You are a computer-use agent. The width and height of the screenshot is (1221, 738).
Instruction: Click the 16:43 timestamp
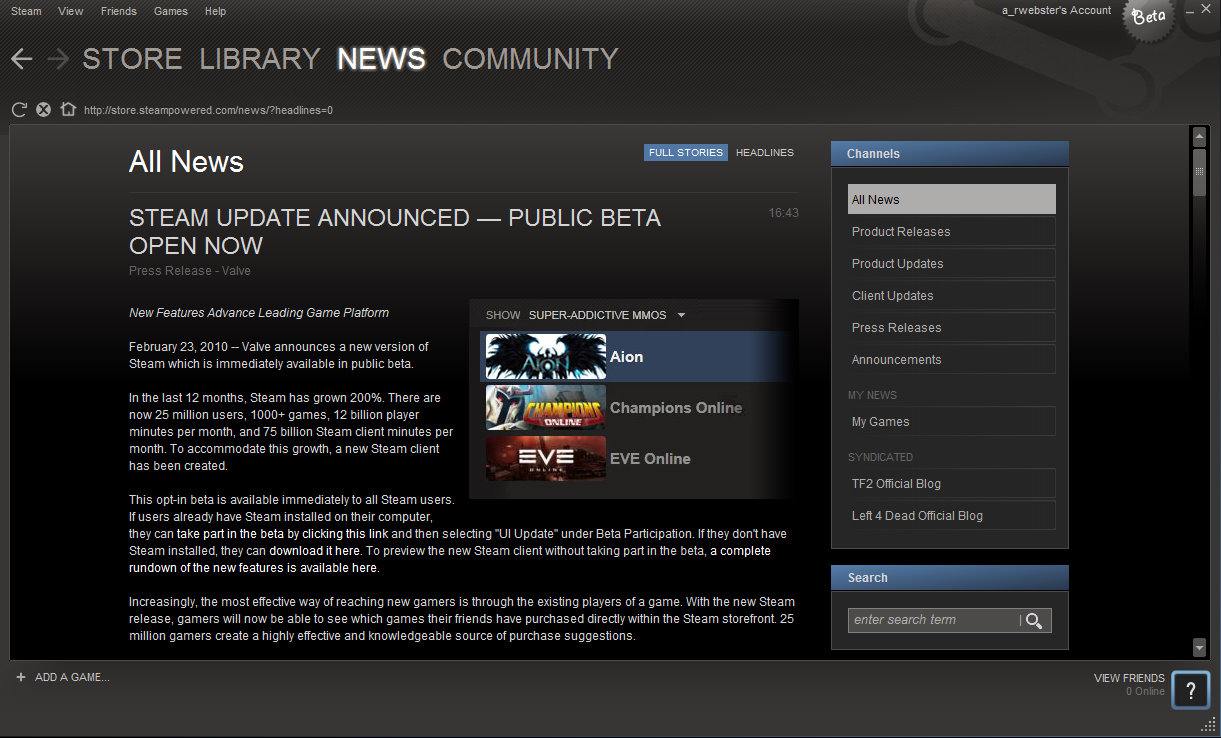click(783, 213)
